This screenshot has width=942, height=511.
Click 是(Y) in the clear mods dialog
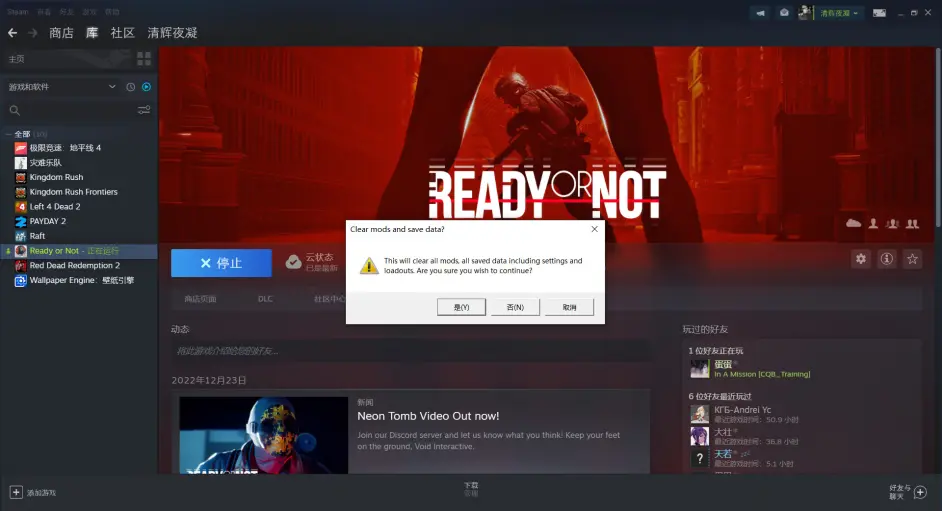461,307
